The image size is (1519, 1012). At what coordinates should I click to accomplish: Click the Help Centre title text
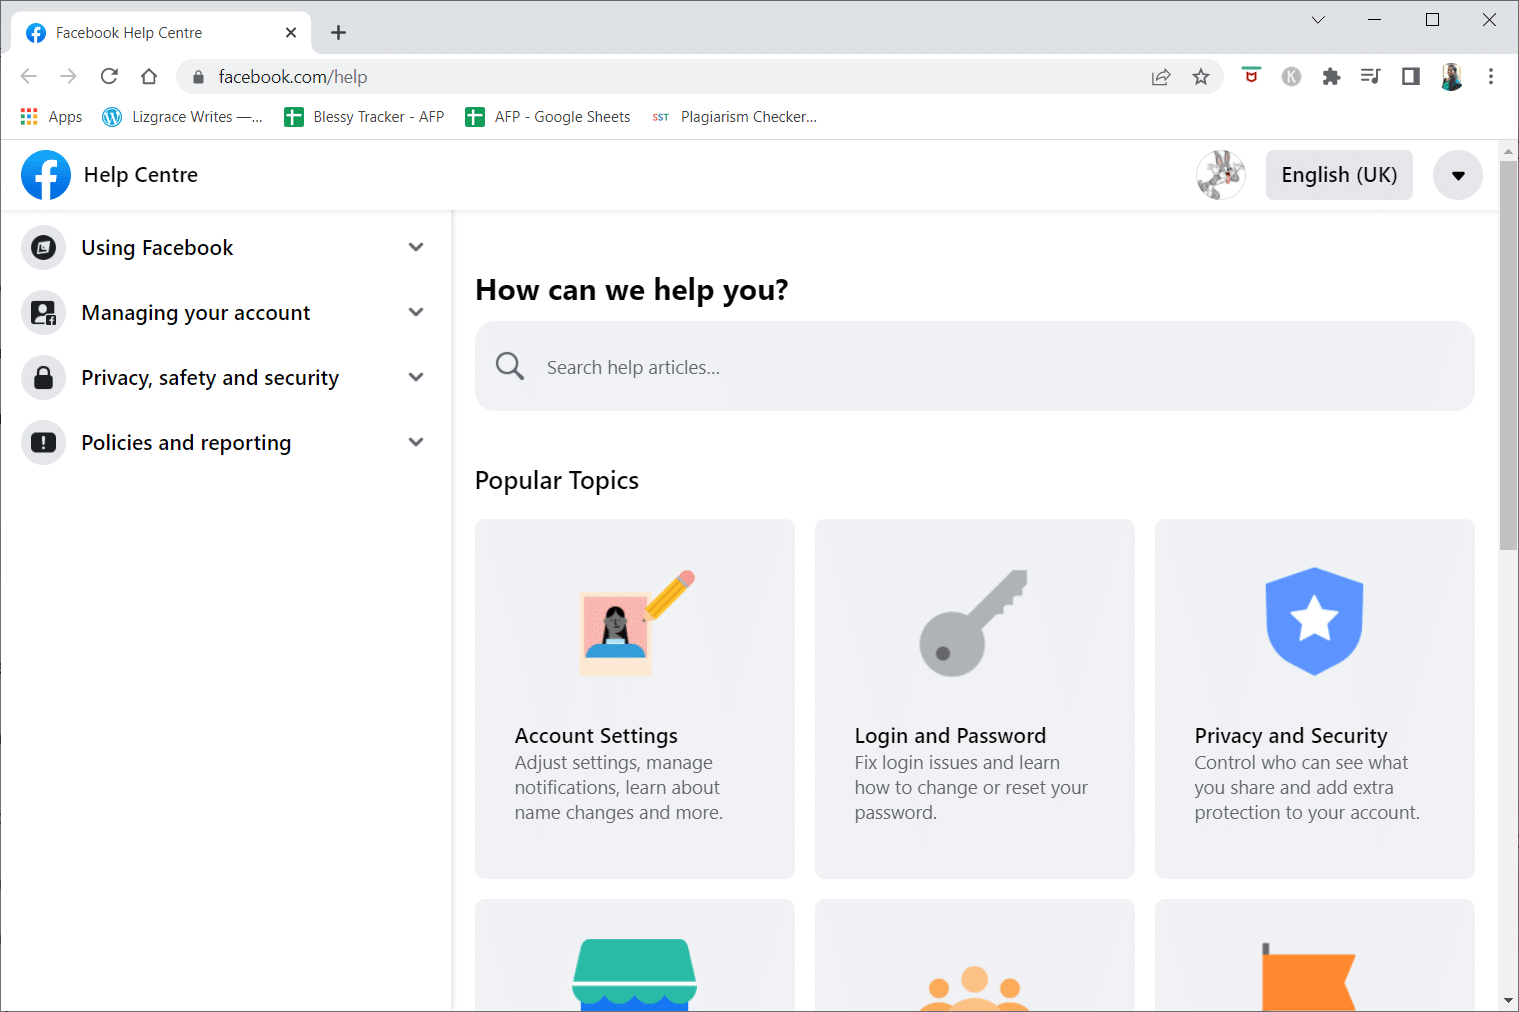141,175
